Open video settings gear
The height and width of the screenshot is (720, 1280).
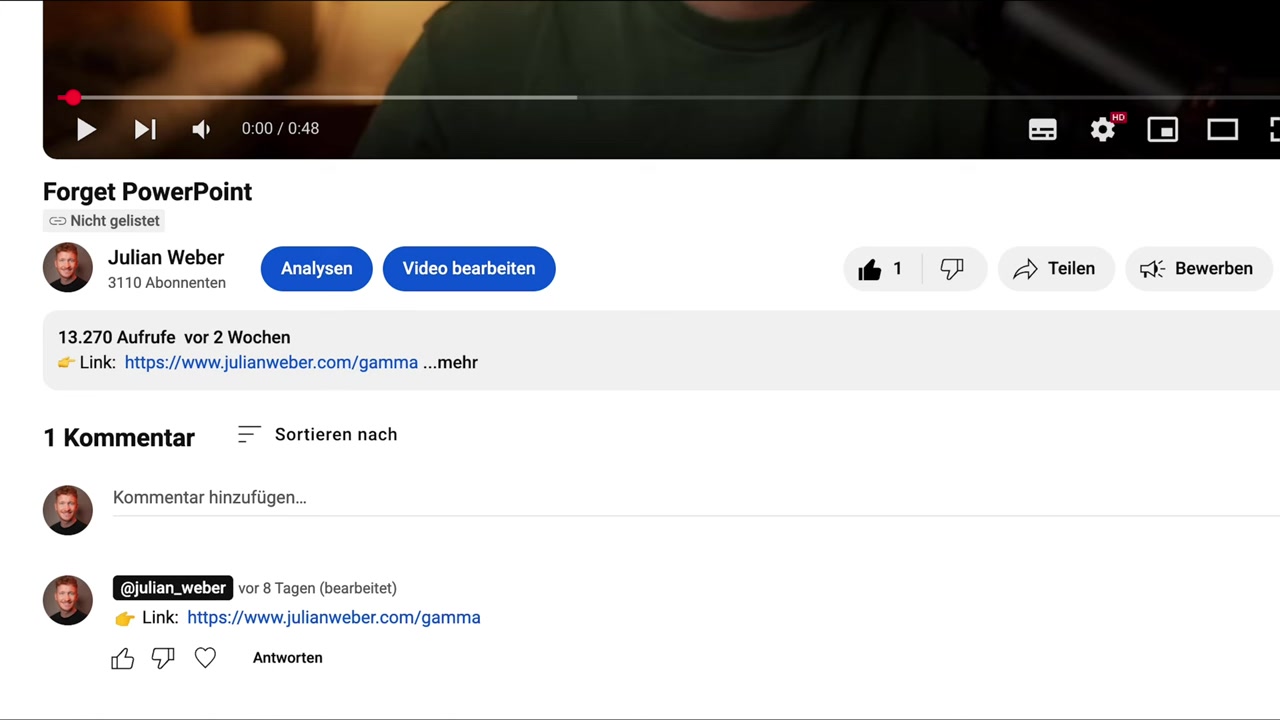[1103, 129]
